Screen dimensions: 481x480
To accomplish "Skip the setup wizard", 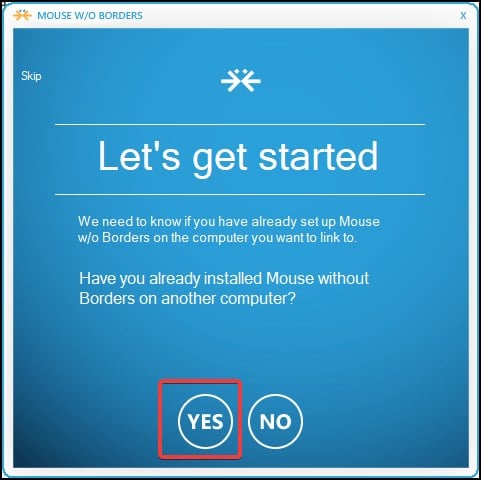I will 31,76.
